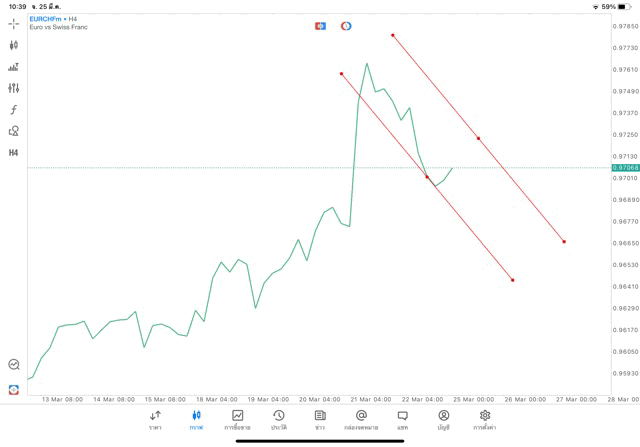Select the upper red trendline's middle anchor point
Screen dimensions: 640x447
(x=478, y=138)
